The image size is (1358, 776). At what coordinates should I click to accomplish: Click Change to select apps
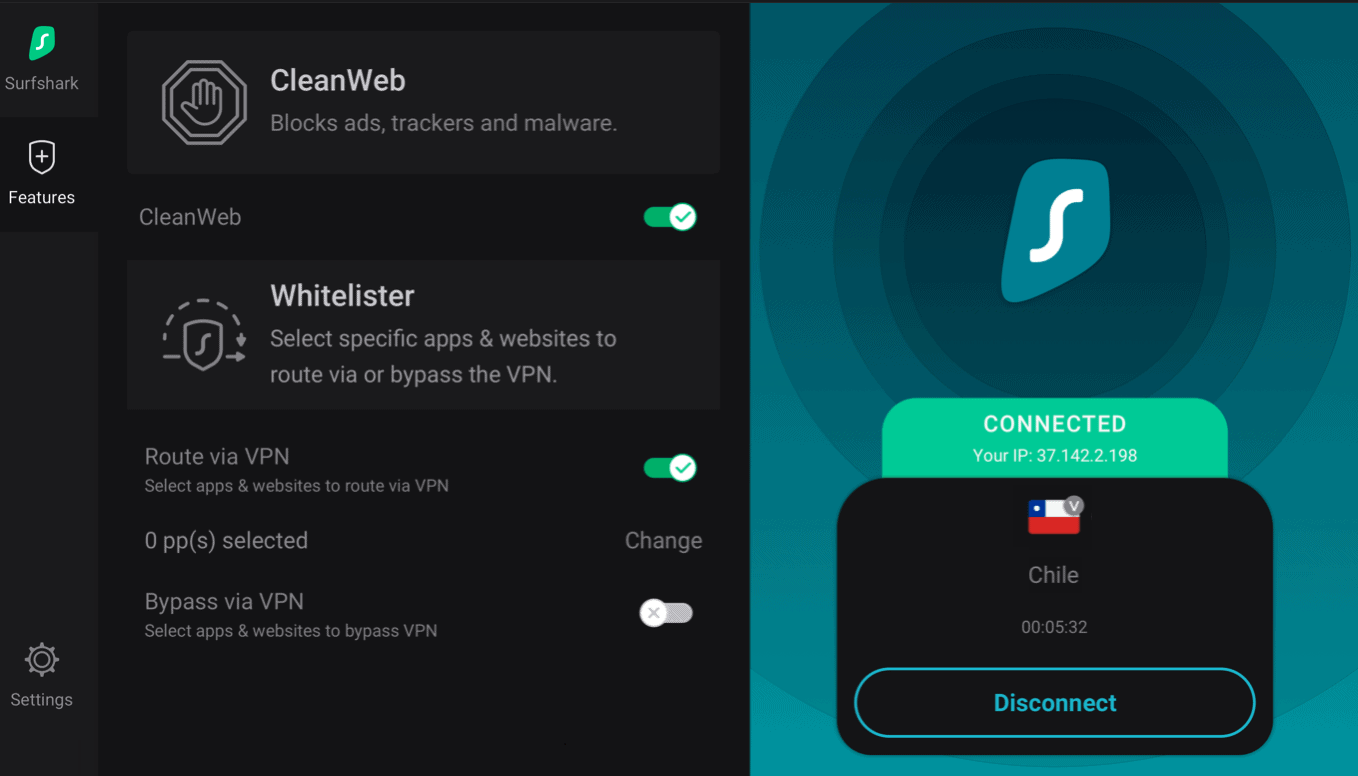pos(663,541)
